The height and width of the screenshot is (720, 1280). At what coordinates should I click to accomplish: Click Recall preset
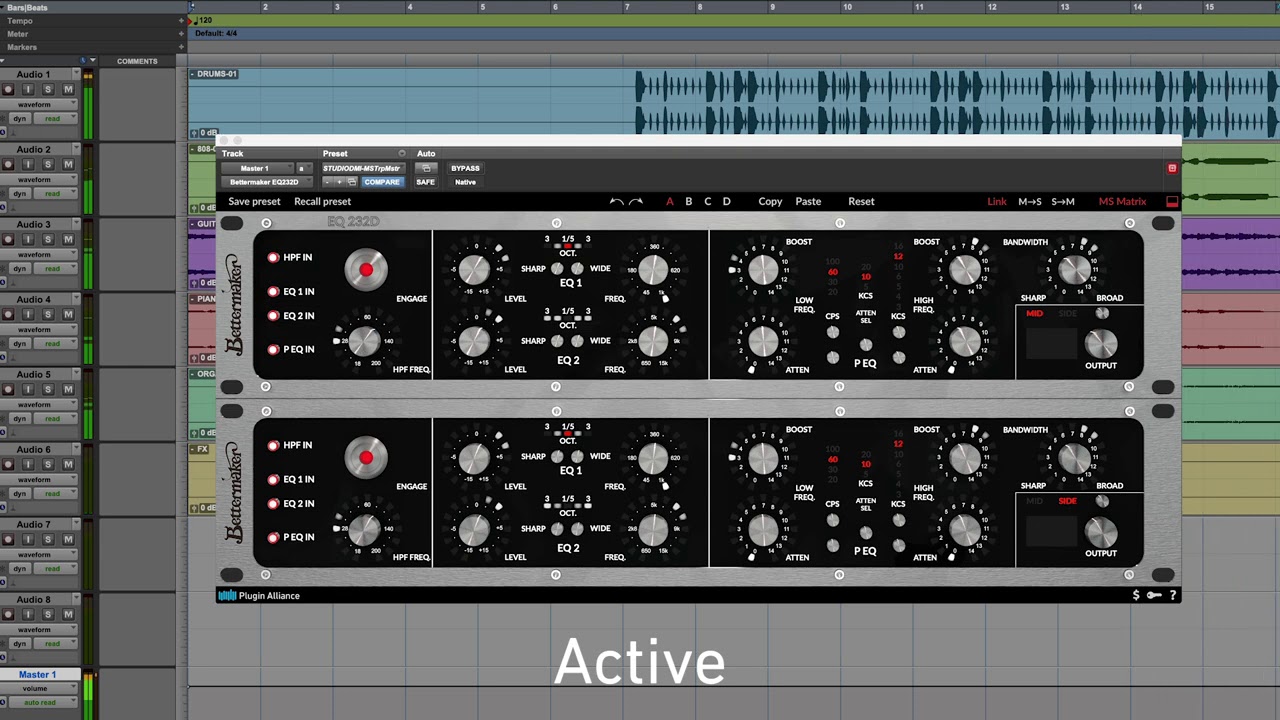[x=322, y=201]
